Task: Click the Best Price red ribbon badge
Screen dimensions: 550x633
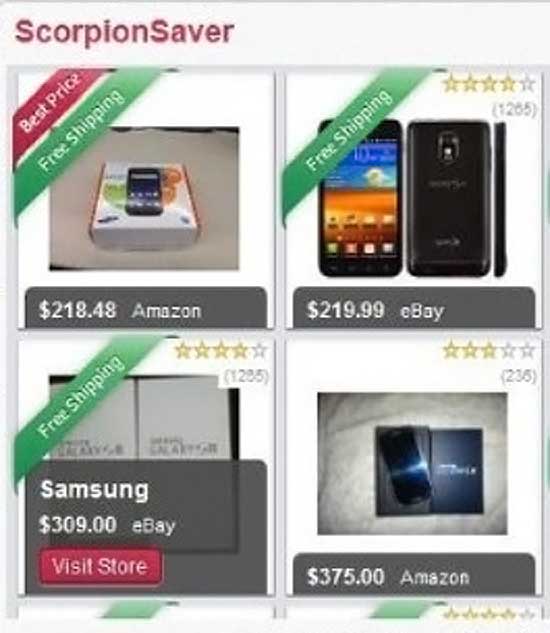Action: 52,103
